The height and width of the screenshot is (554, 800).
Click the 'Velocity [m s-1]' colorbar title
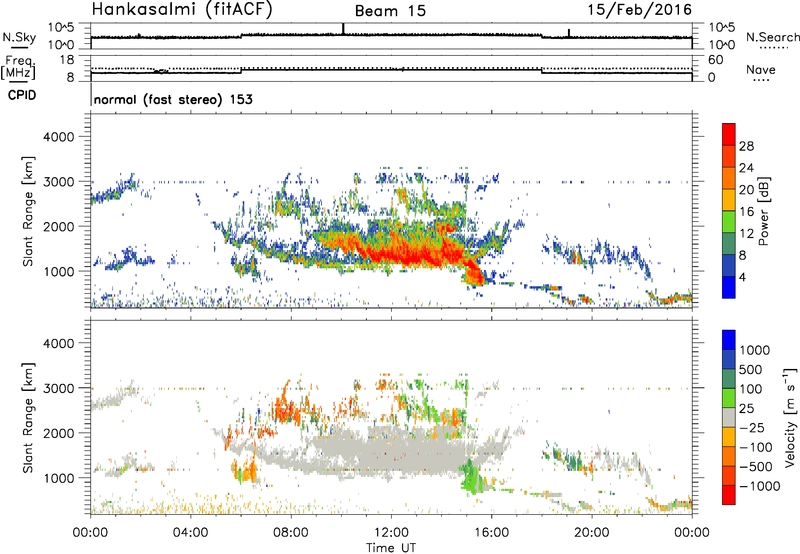pos(790,417)
